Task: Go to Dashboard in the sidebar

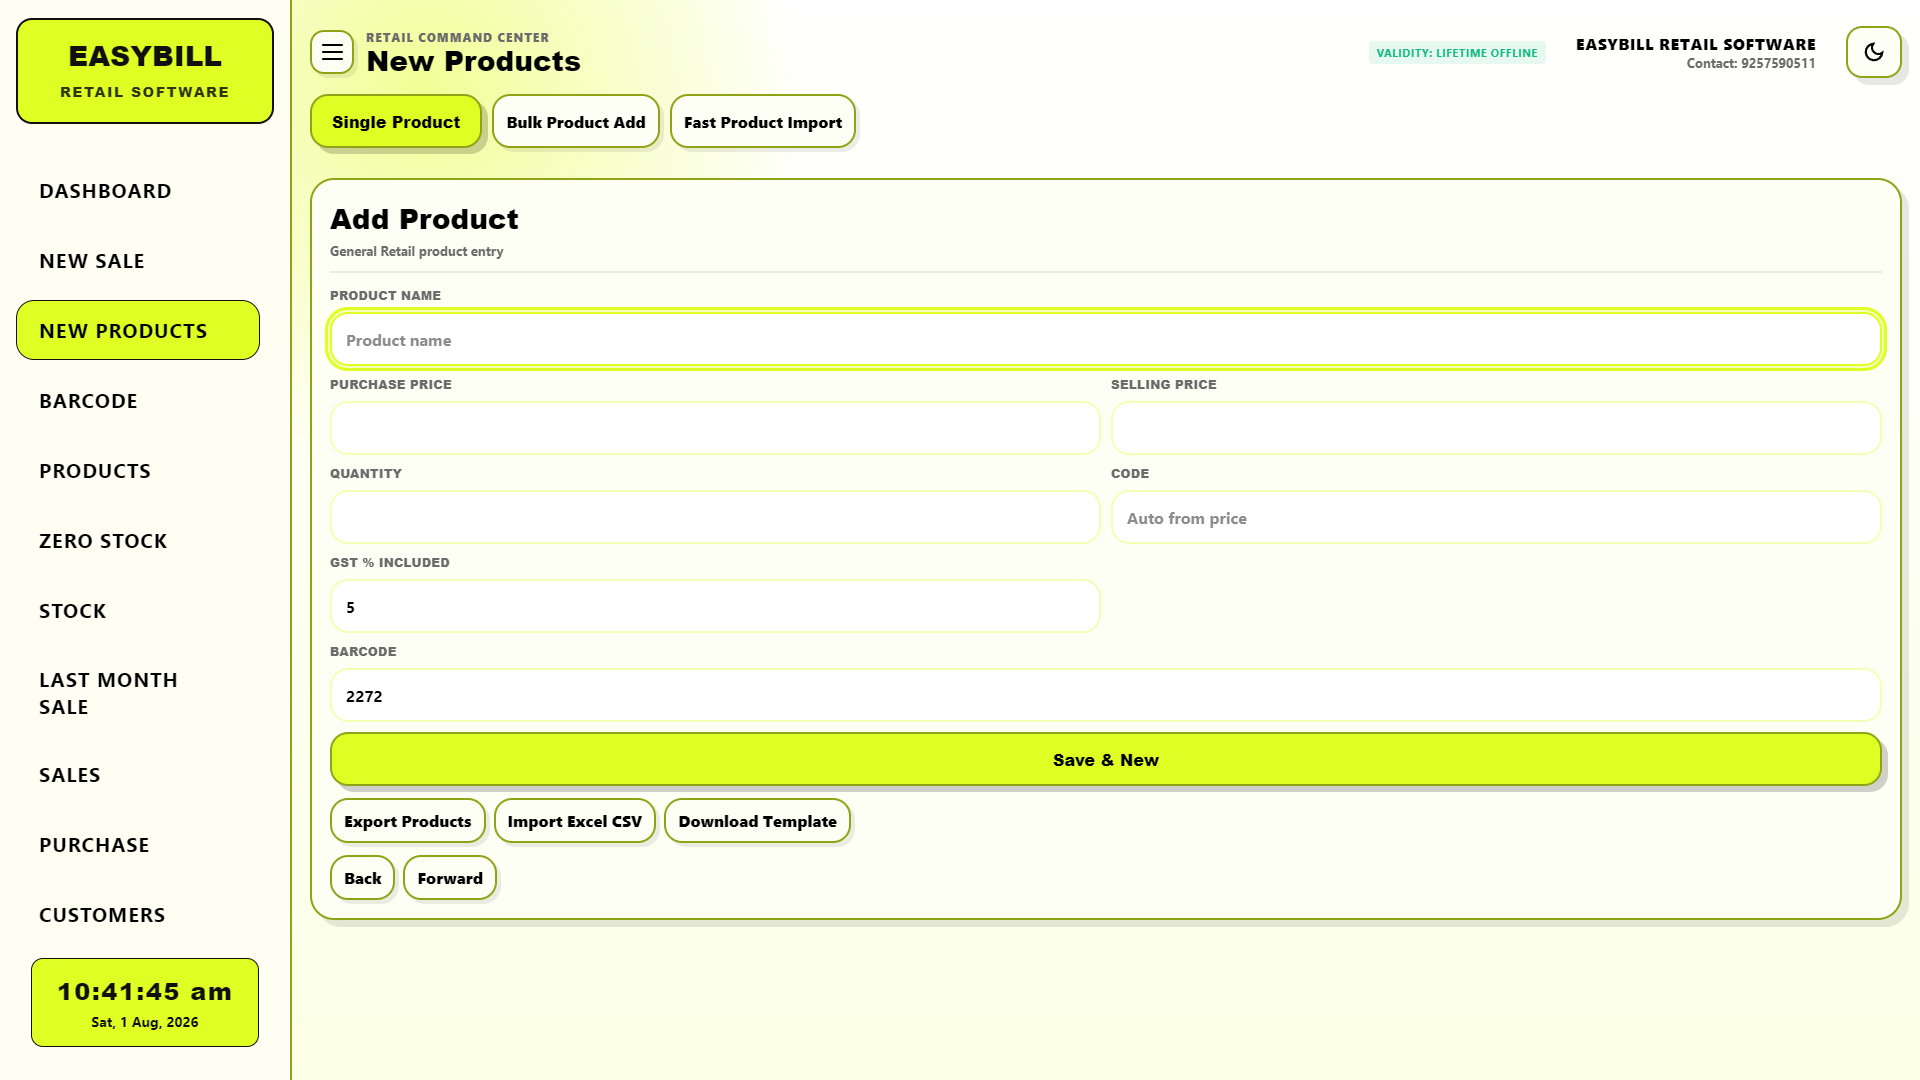Action: [138, 191]
